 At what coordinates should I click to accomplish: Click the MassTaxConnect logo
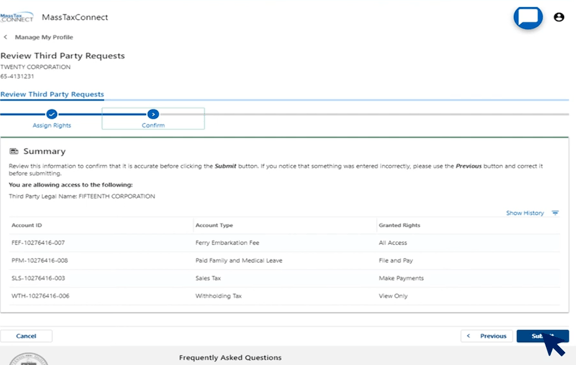pyautogui.click(x=17, y=17)
